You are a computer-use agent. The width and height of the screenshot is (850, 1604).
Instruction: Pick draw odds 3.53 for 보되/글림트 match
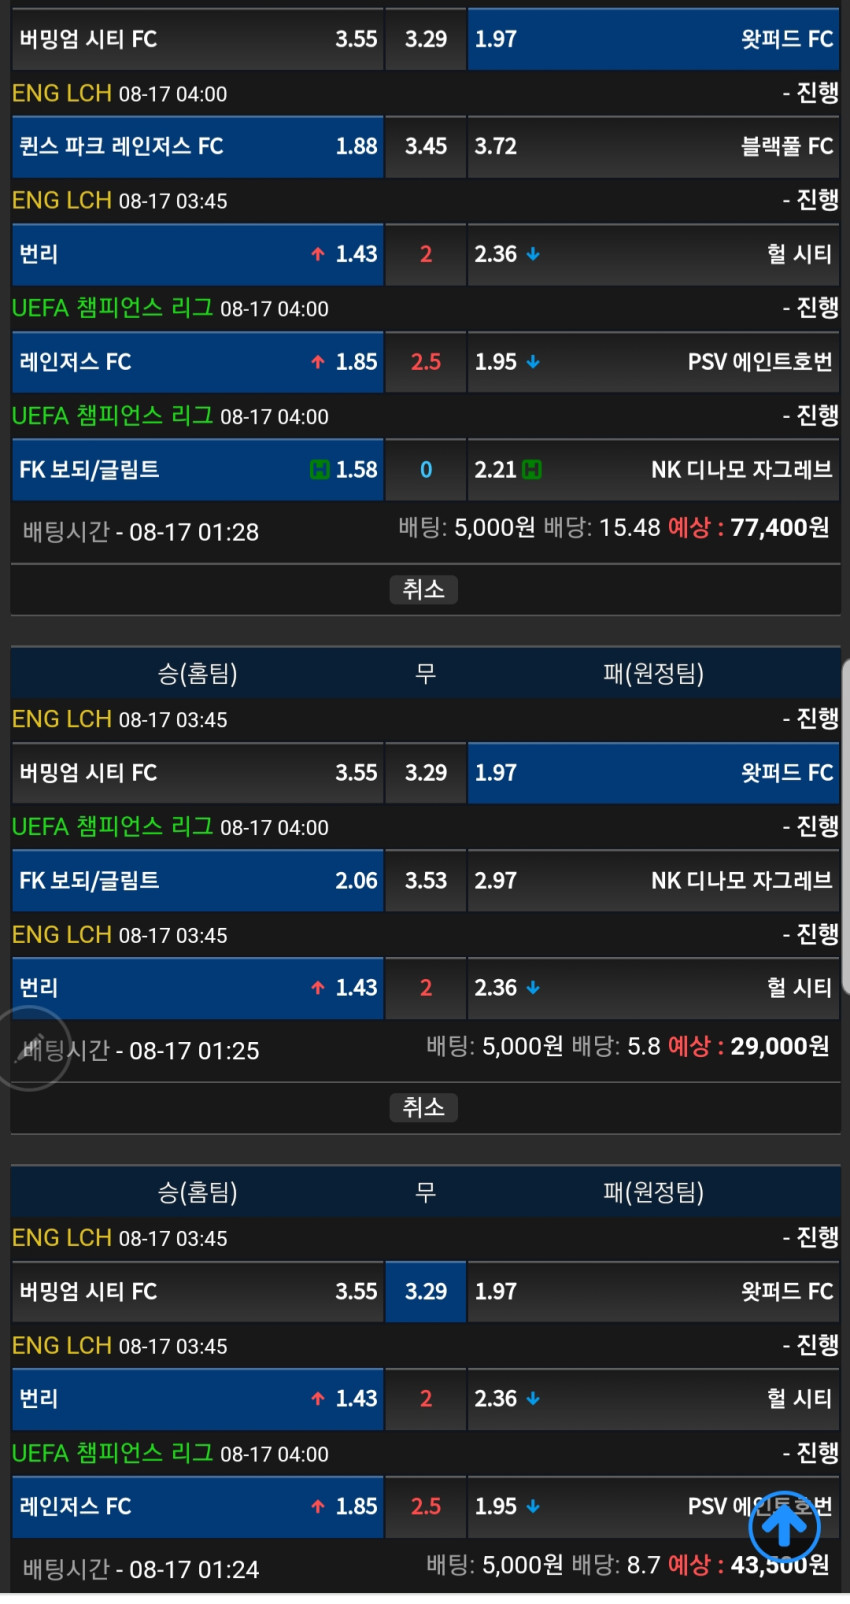click(426, 880)
